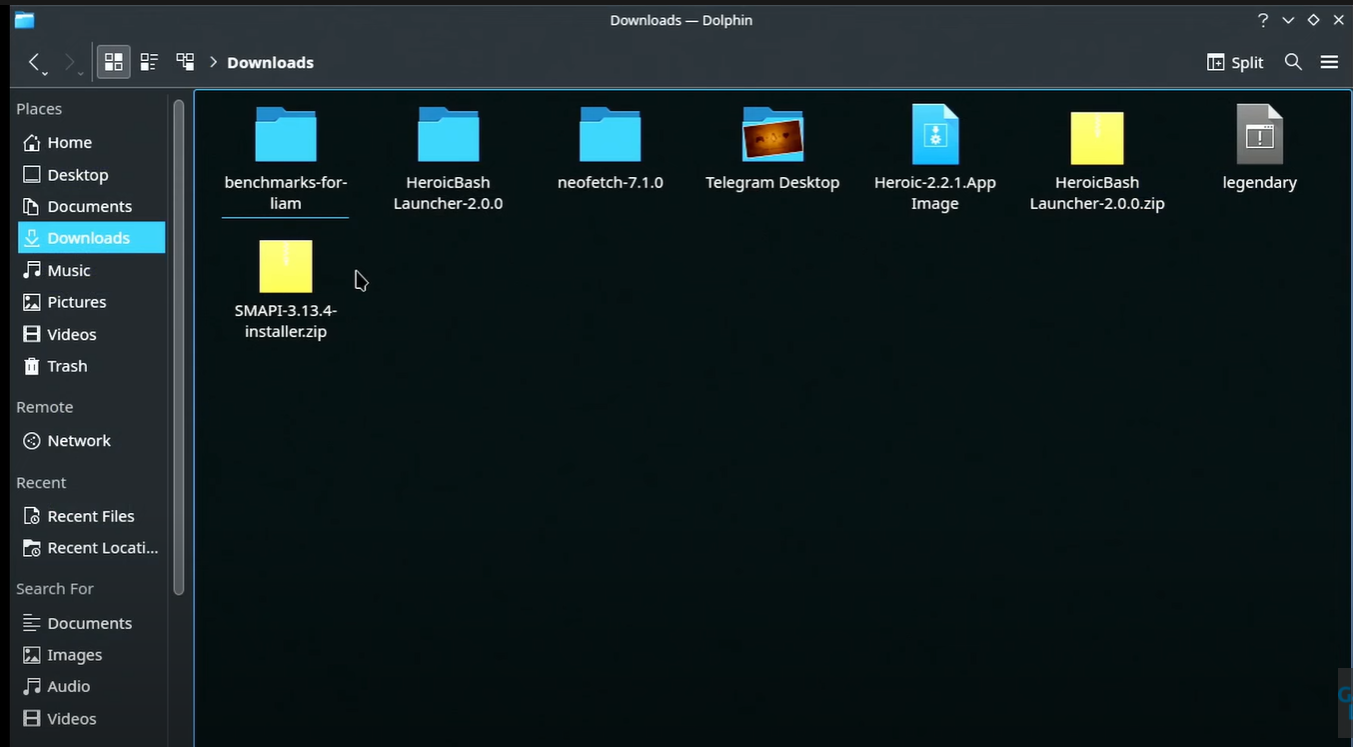
Task: Select the legendary file icon
Action: point(1259,134)
